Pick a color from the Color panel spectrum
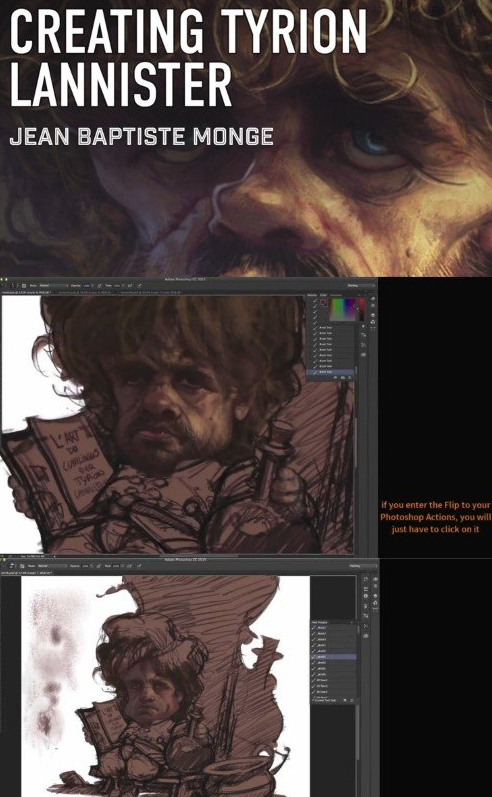The image size is (492, 797). pyautogui.click(x=344, y=309)
